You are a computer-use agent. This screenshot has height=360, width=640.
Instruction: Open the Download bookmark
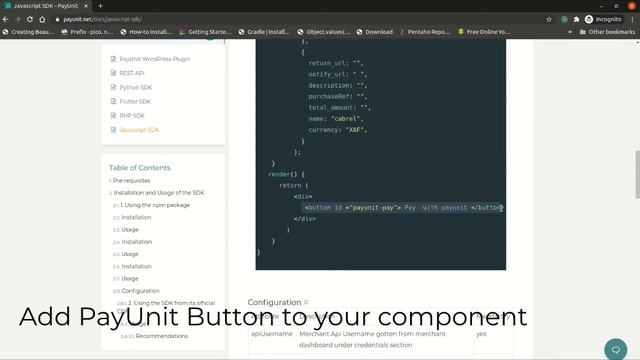375,32
